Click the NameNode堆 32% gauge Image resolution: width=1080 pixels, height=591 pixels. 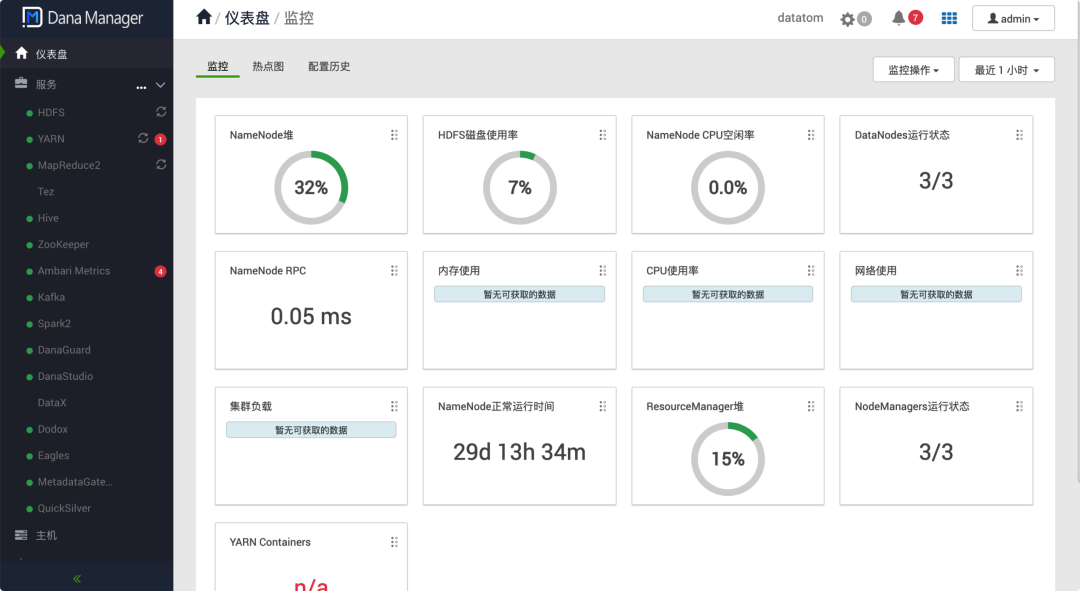[311, 187]
